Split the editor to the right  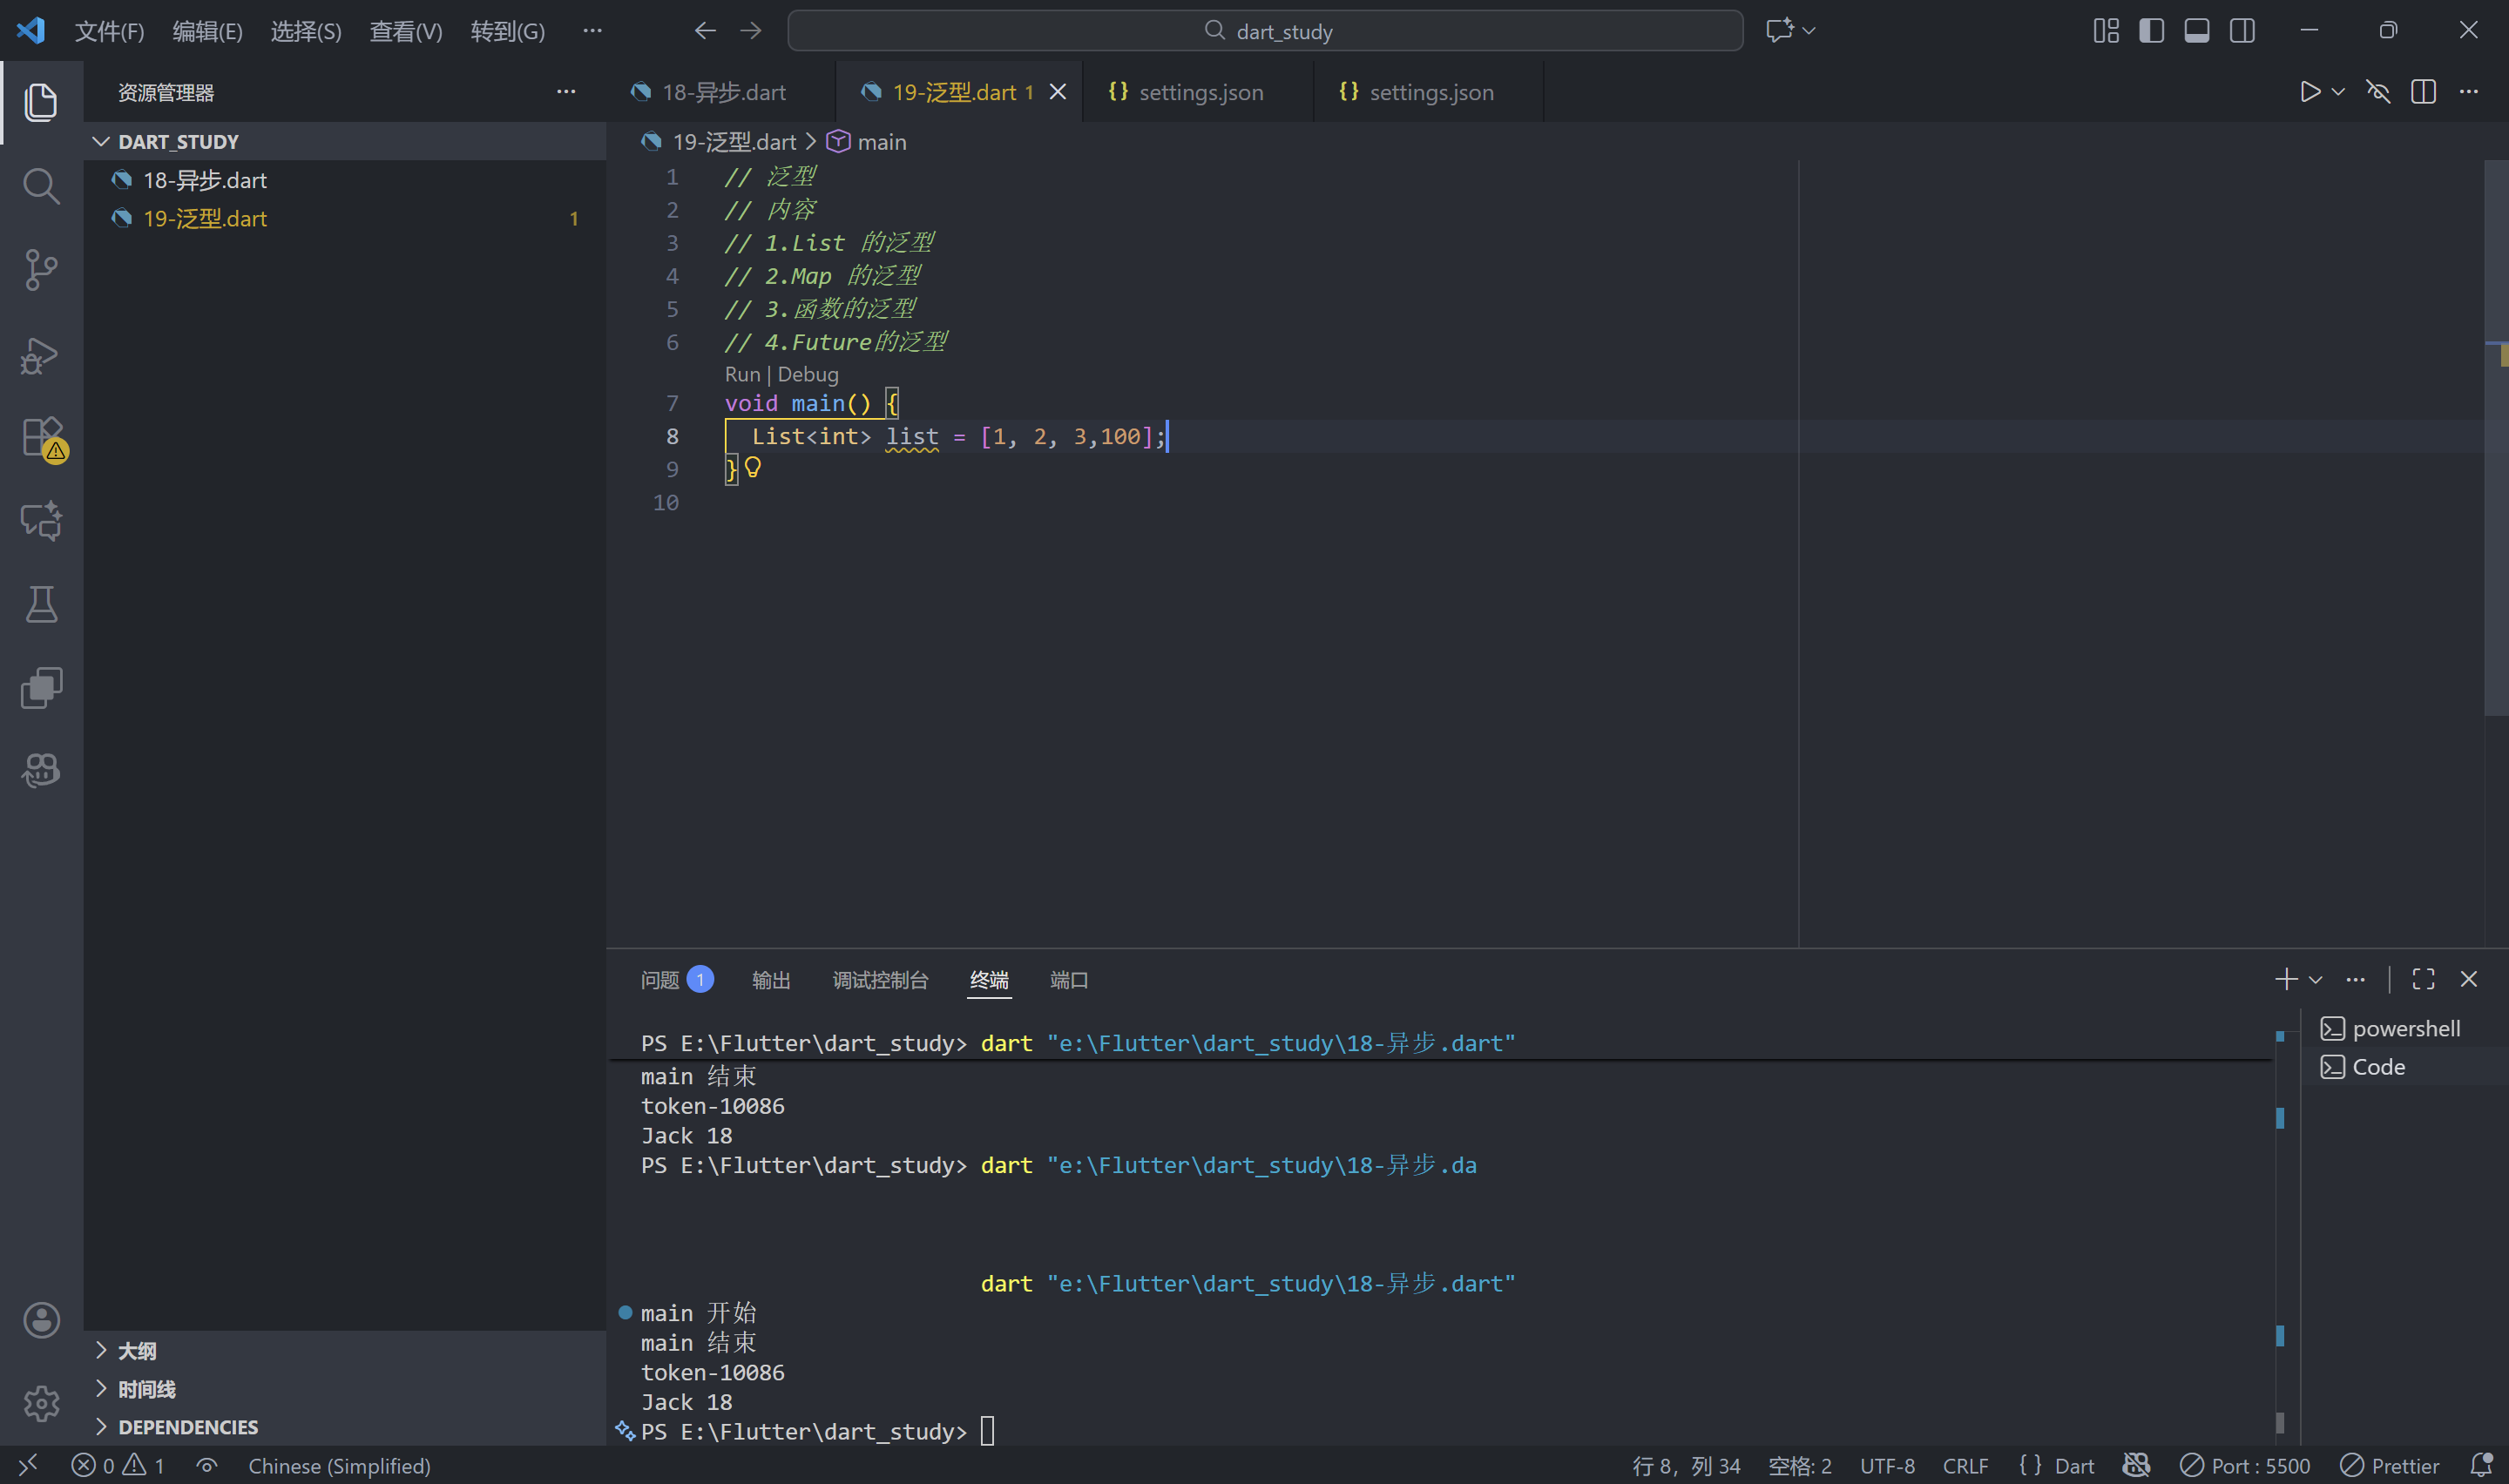(x=2423, y=92)
